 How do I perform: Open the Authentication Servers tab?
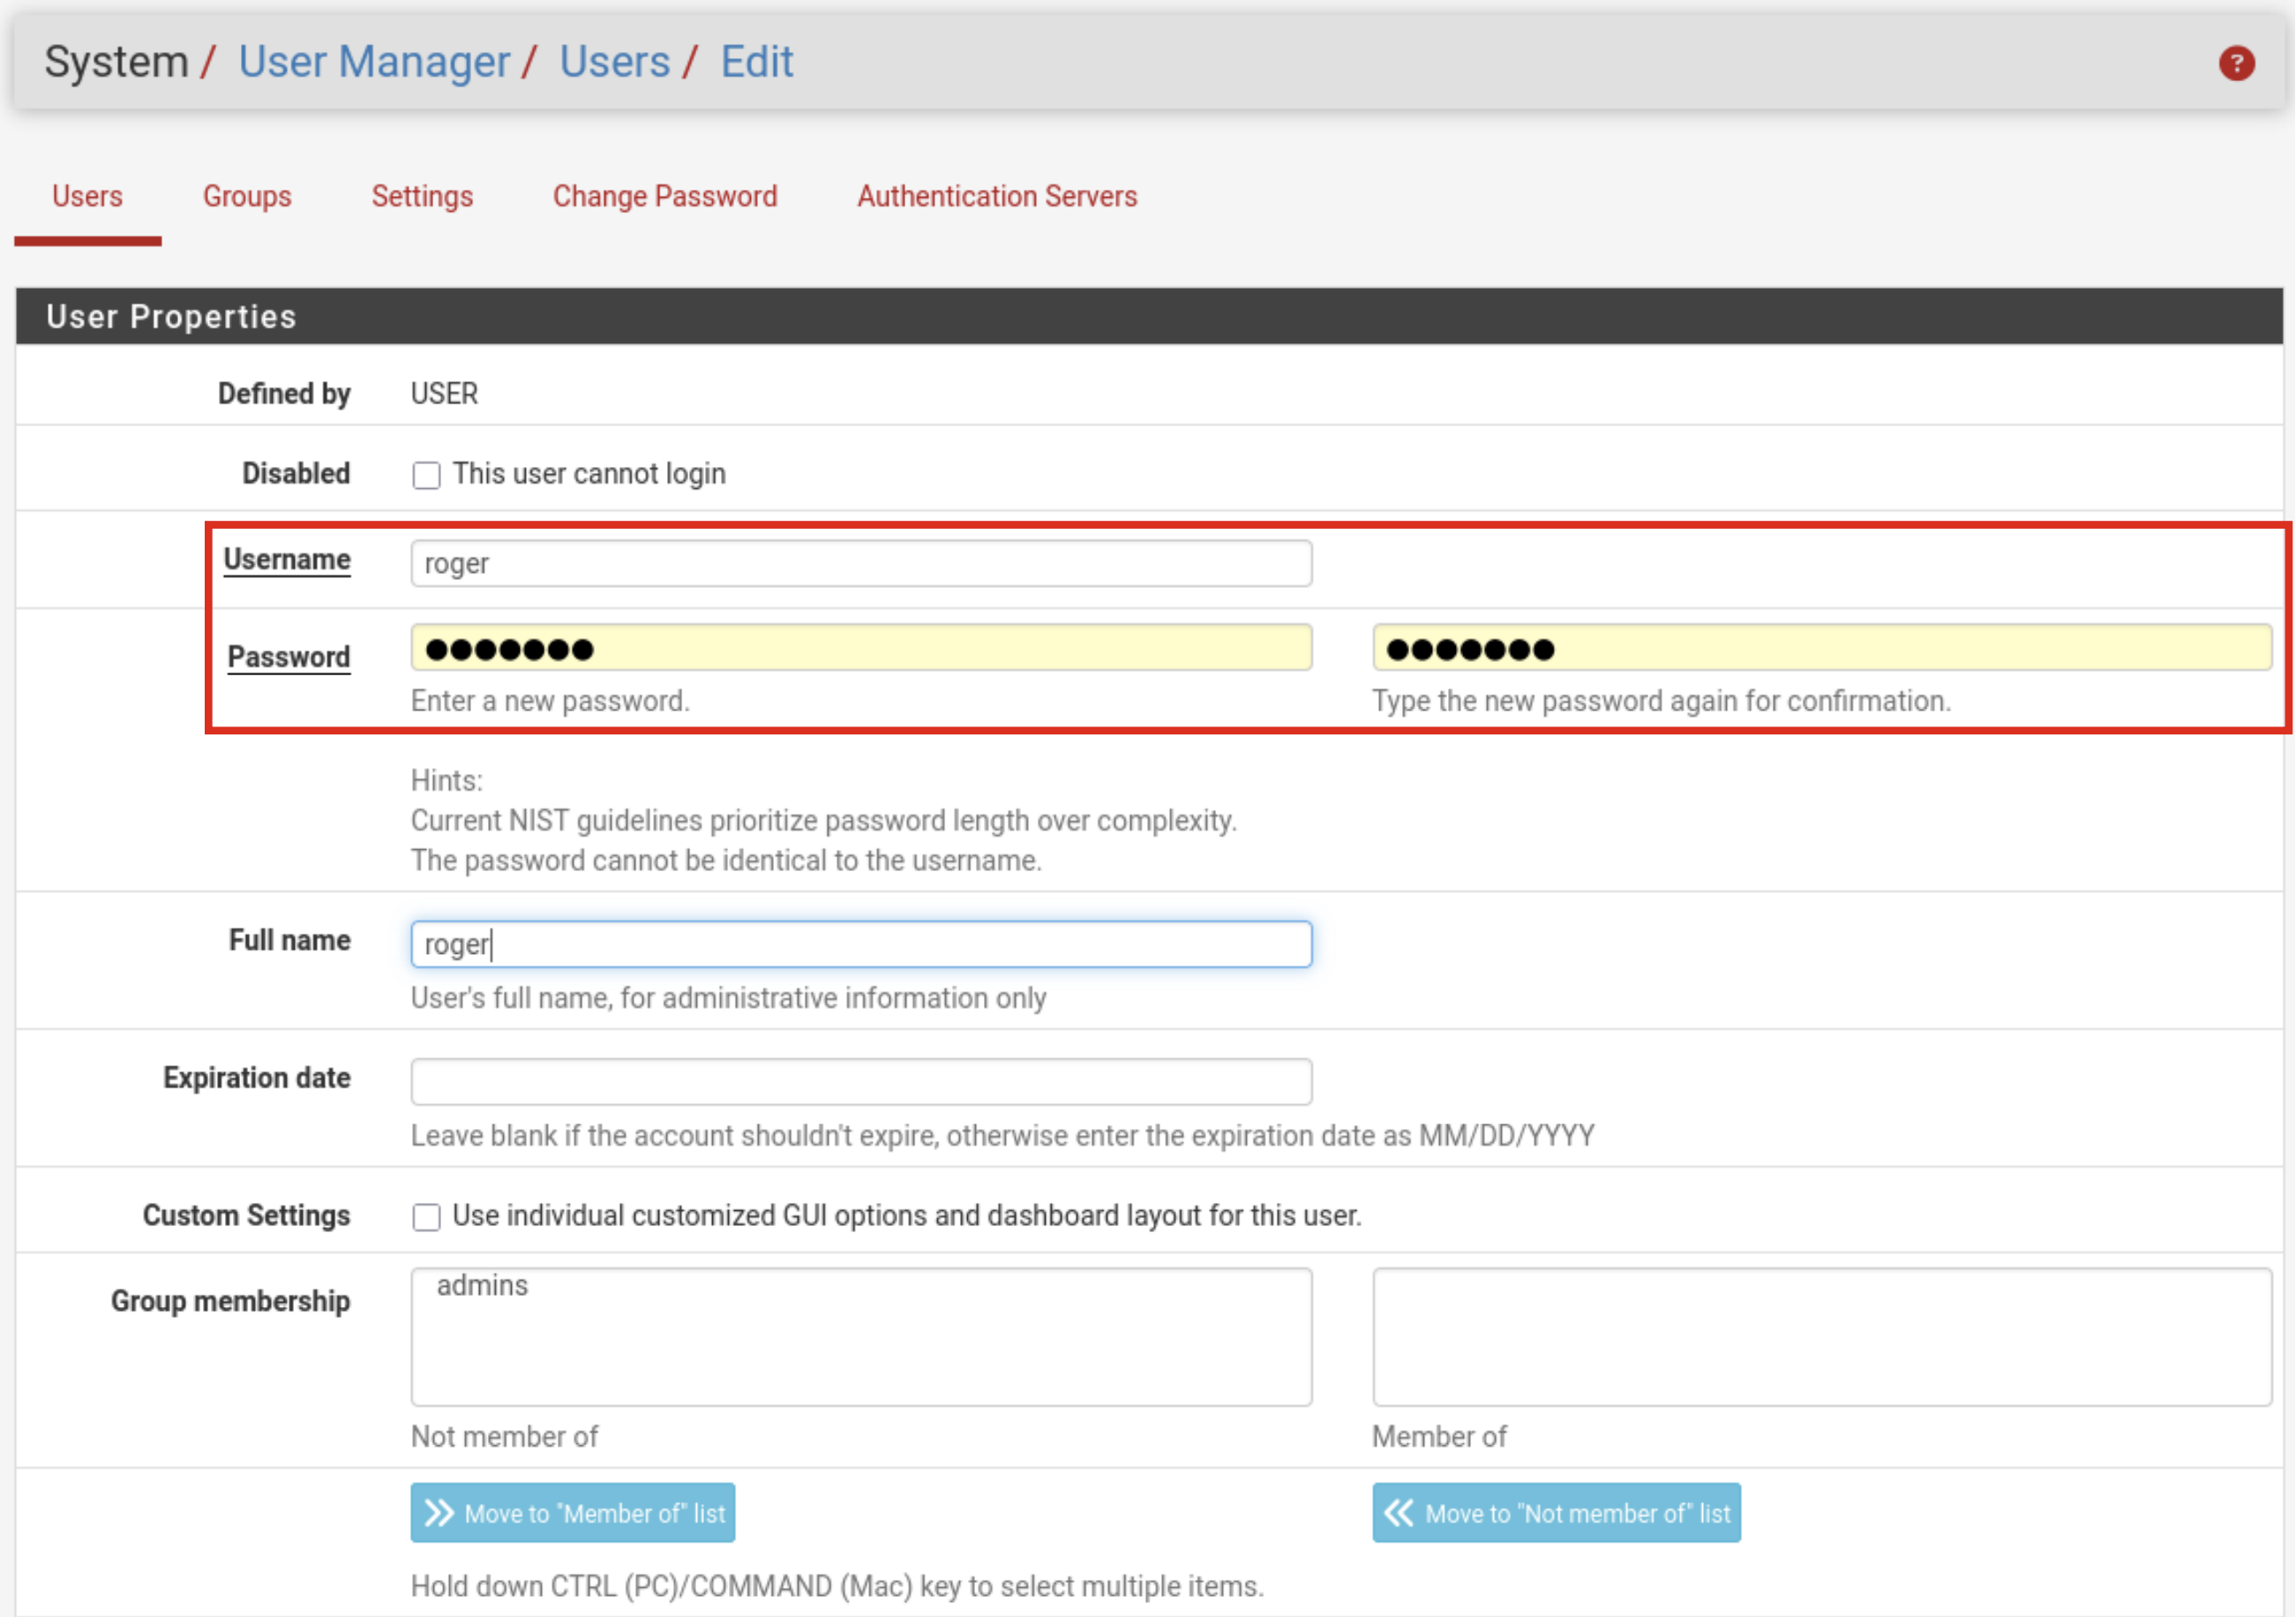pos(996,197)
